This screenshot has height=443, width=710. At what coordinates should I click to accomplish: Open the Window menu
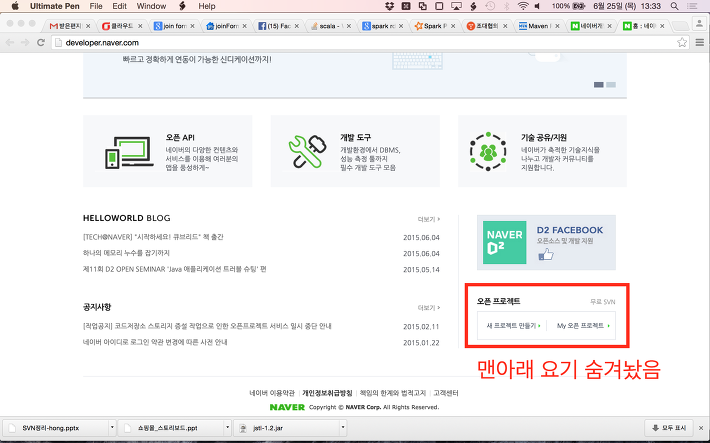(151, 6)
